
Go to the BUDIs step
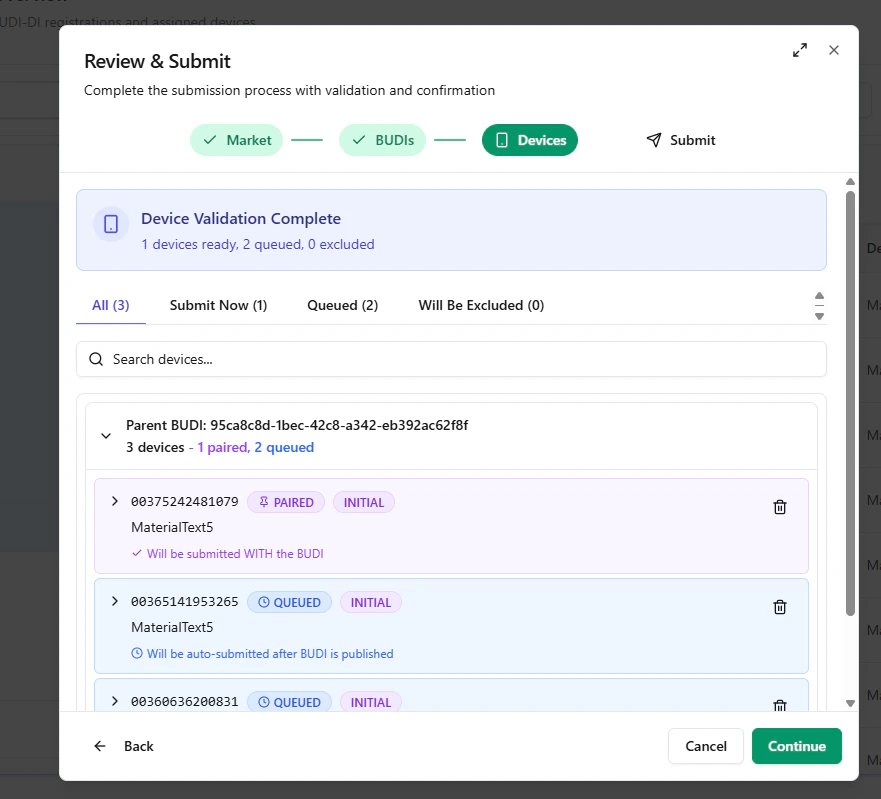(382, 140)
